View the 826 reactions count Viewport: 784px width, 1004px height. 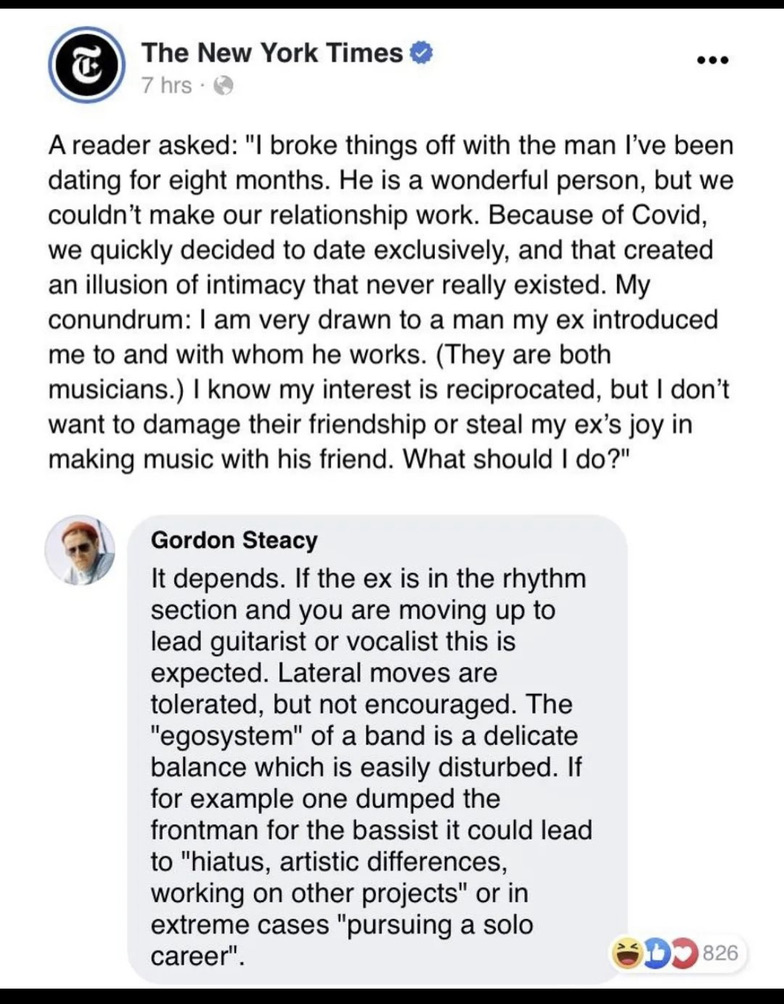coord(720,953)
